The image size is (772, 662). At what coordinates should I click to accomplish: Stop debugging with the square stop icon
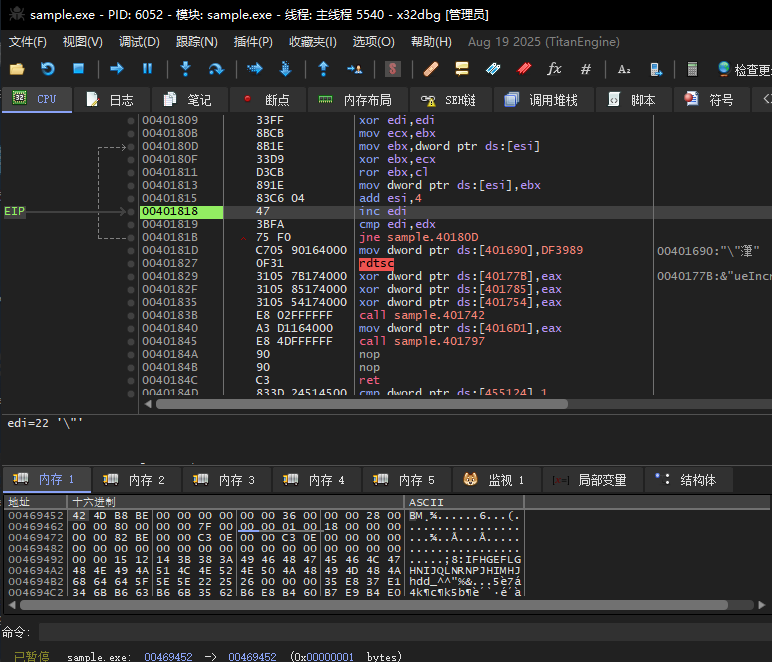pos(78,69)
